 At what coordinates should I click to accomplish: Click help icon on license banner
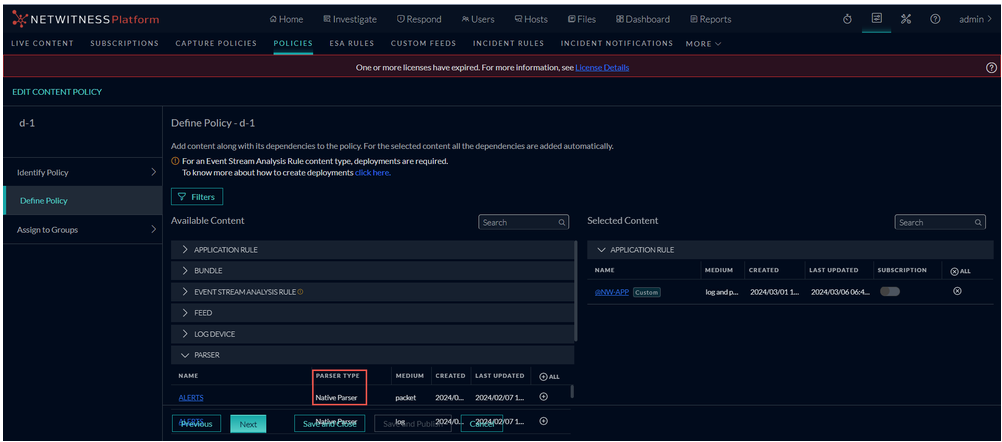pyautogui.click(x=991, y=67)
